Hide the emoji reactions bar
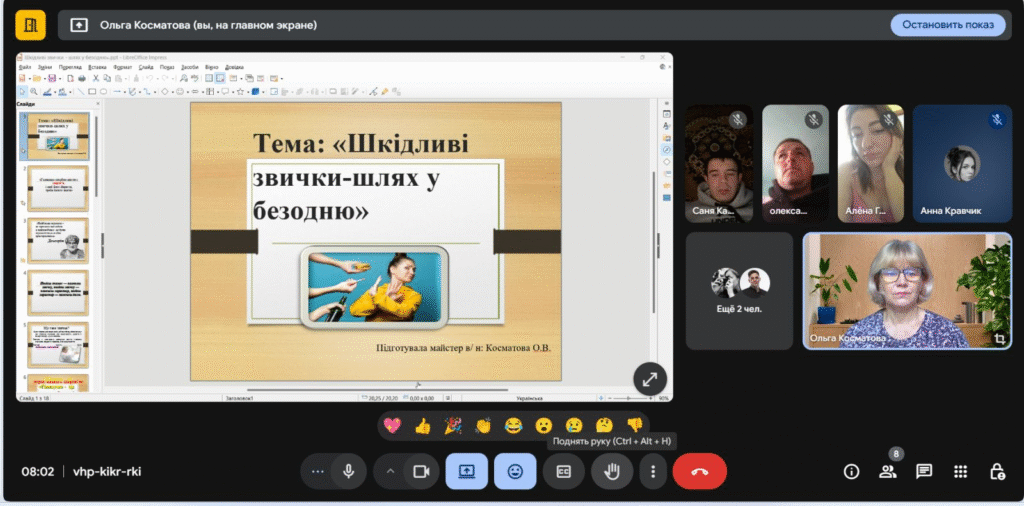The width and height of the screenshot is (1024, 506). click(515, 471)
